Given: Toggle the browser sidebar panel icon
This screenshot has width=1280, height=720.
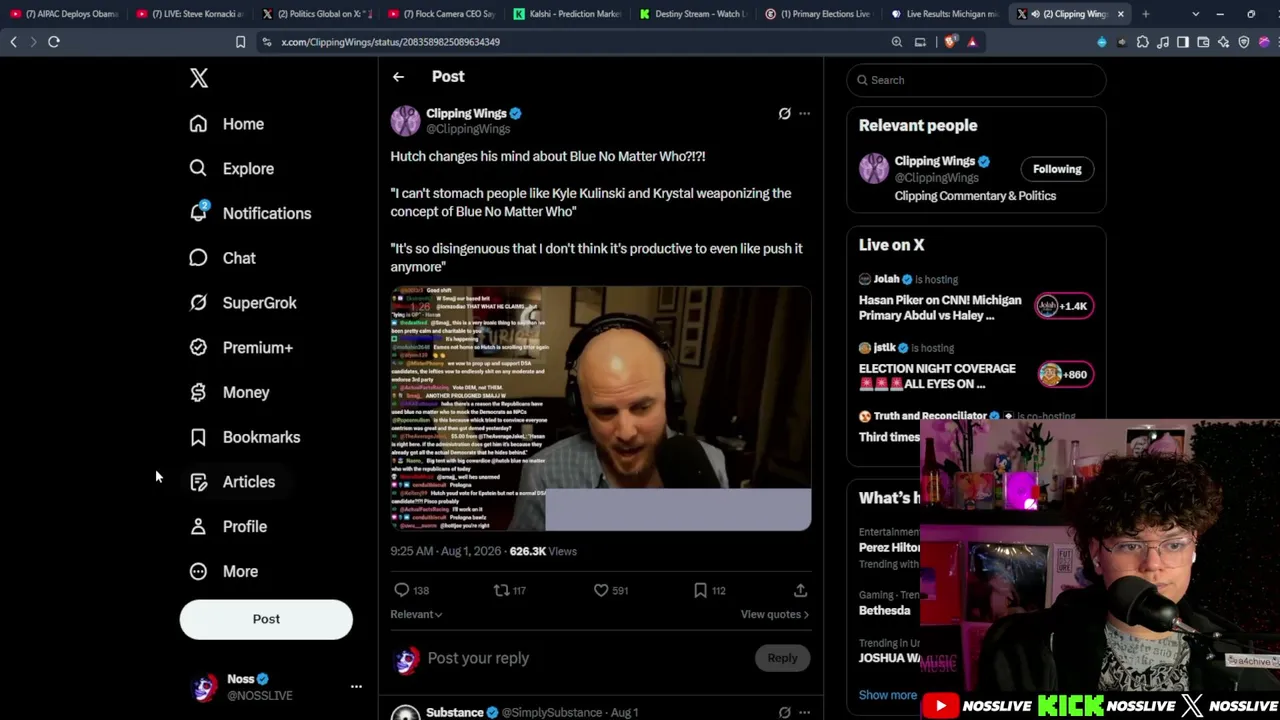Looking at the screenshot, I should tap(1183, 42).
